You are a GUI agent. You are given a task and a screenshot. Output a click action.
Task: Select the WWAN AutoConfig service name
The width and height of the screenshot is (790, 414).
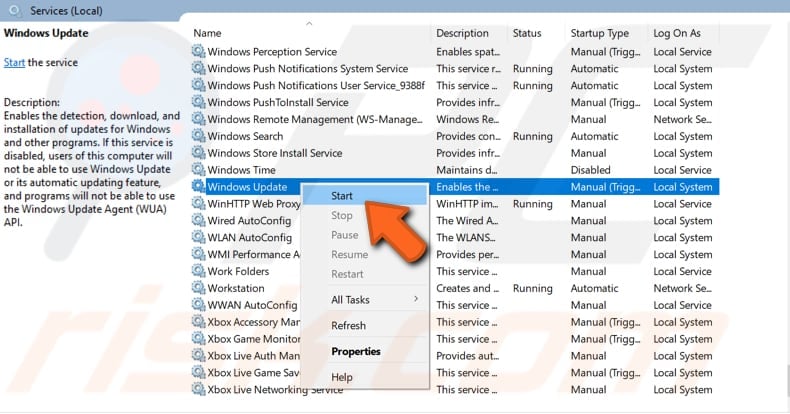[252, 305]
